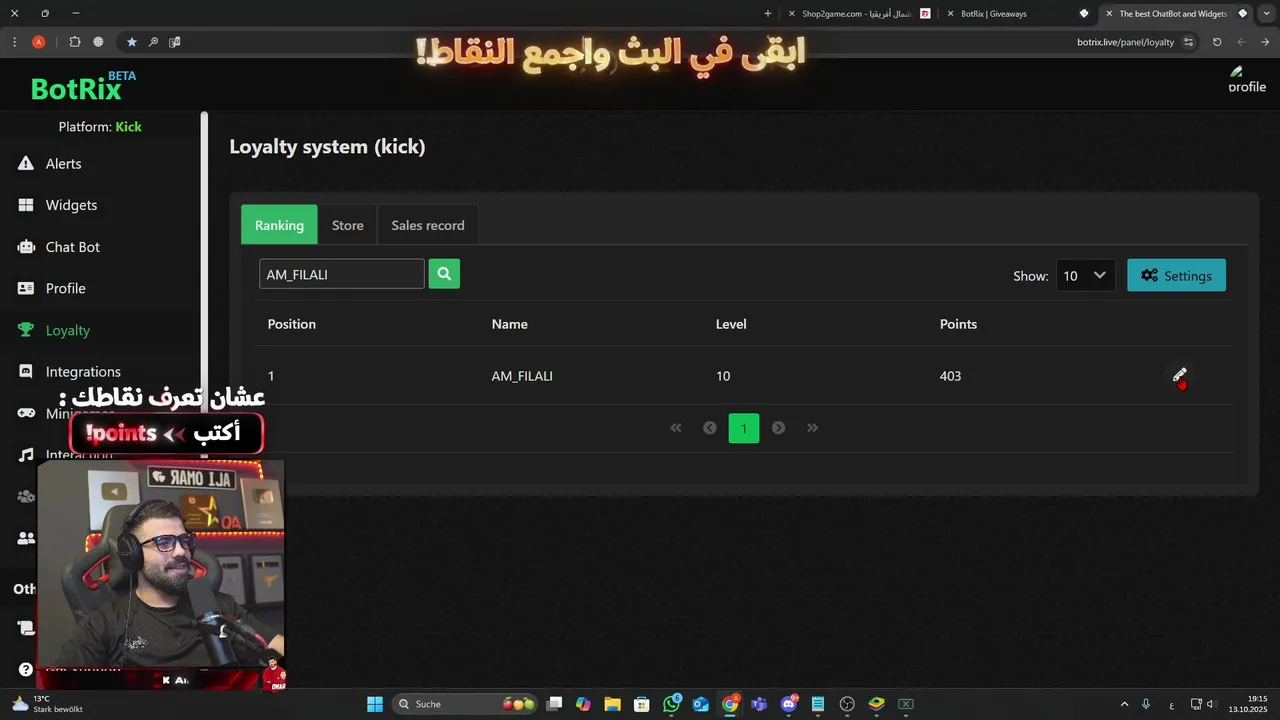Open a new browser tab
This screenshot has height=720, width=1280.
(768, 14)
